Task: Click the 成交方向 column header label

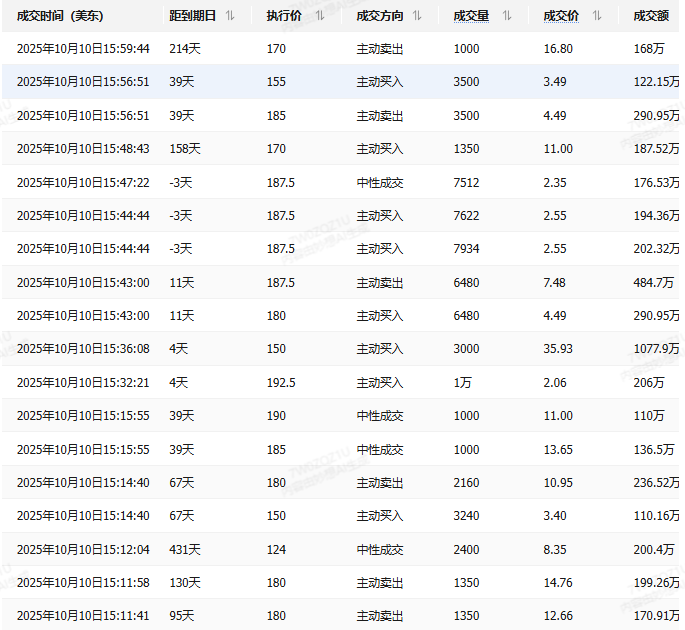Action: click(380, 16)
